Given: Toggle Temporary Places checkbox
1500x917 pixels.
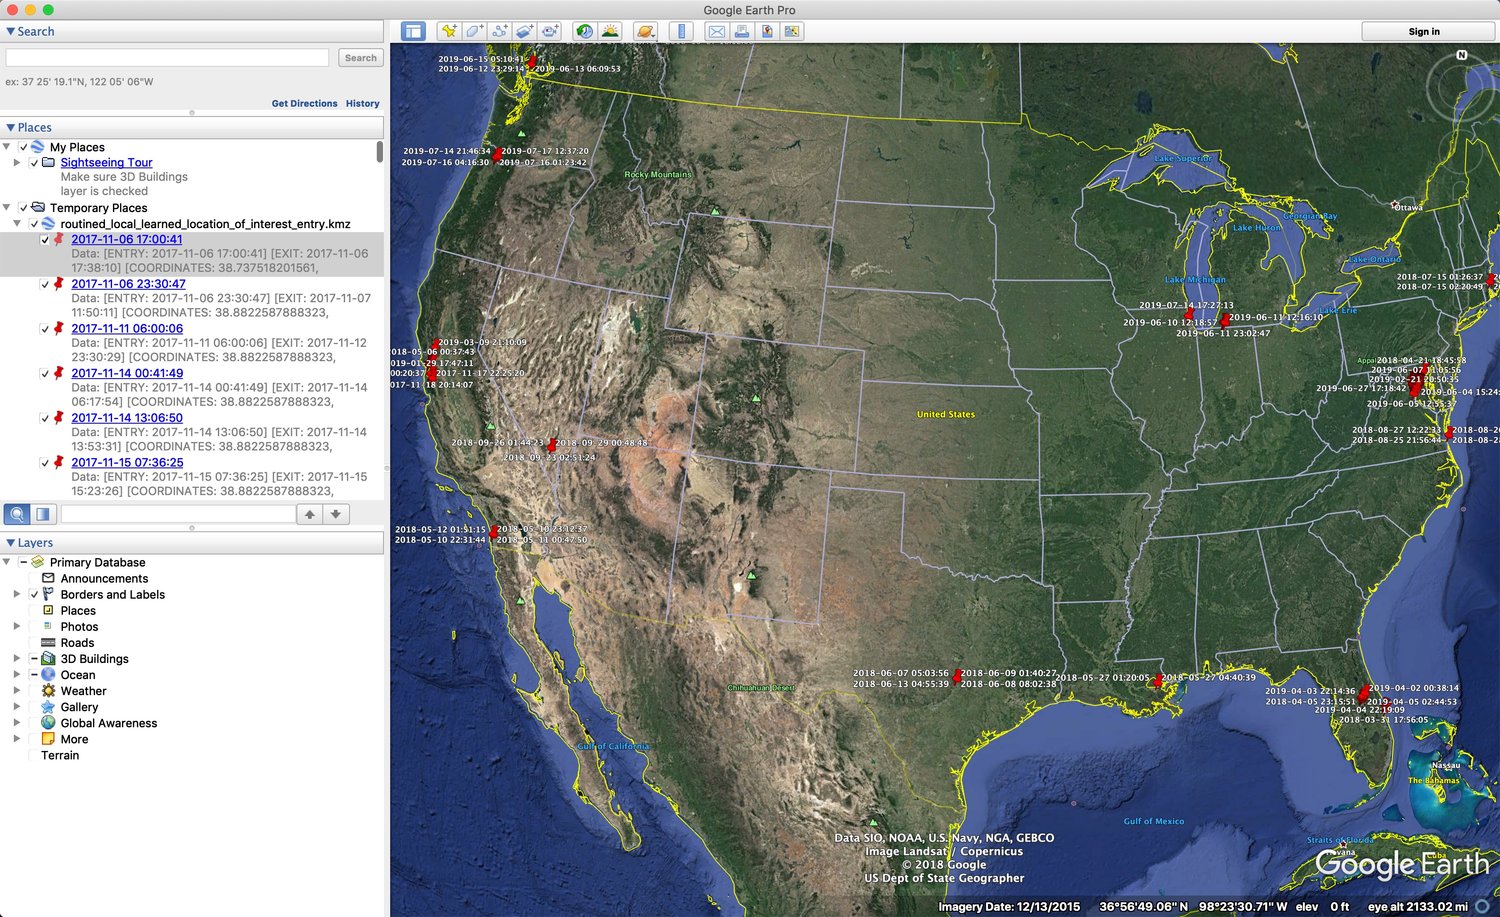Looking at the screenshot, I should [x=23, y=208].
